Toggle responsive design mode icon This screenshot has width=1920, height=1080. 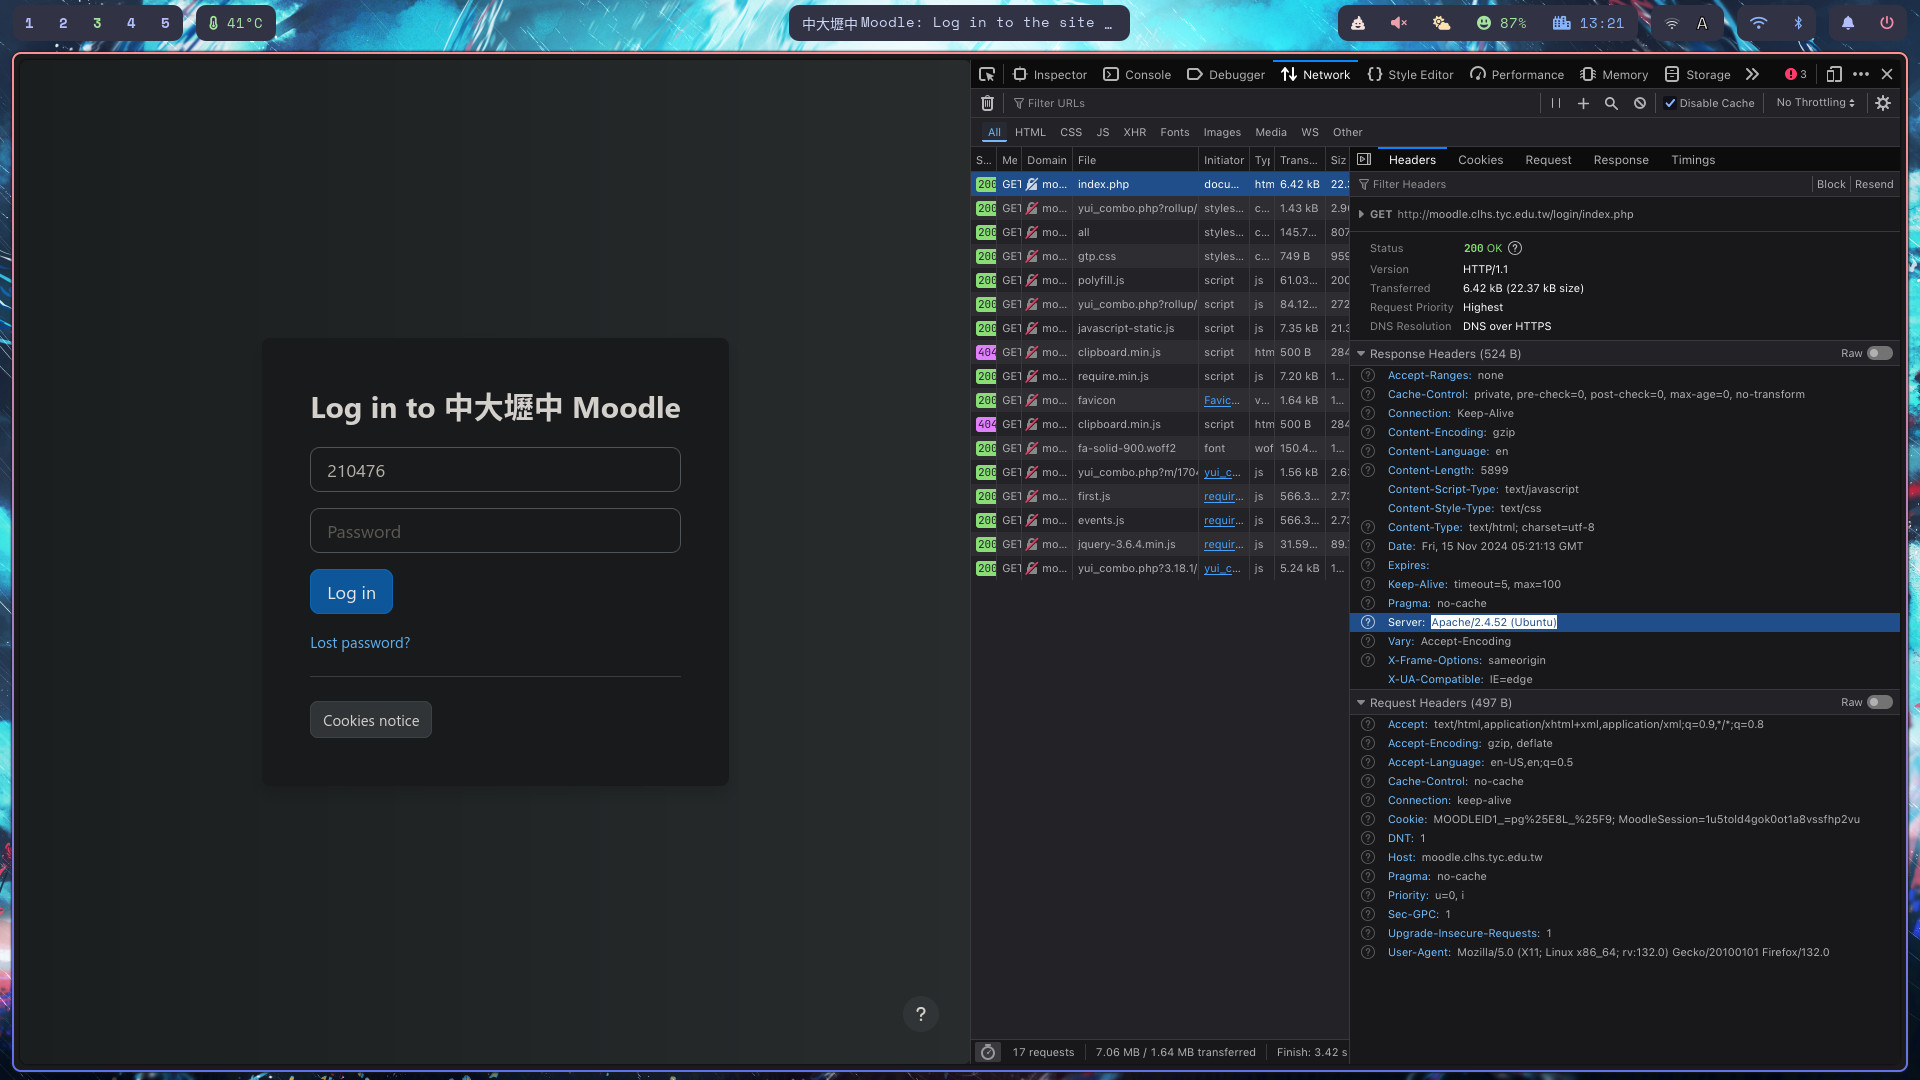[x=1834, y=74]
